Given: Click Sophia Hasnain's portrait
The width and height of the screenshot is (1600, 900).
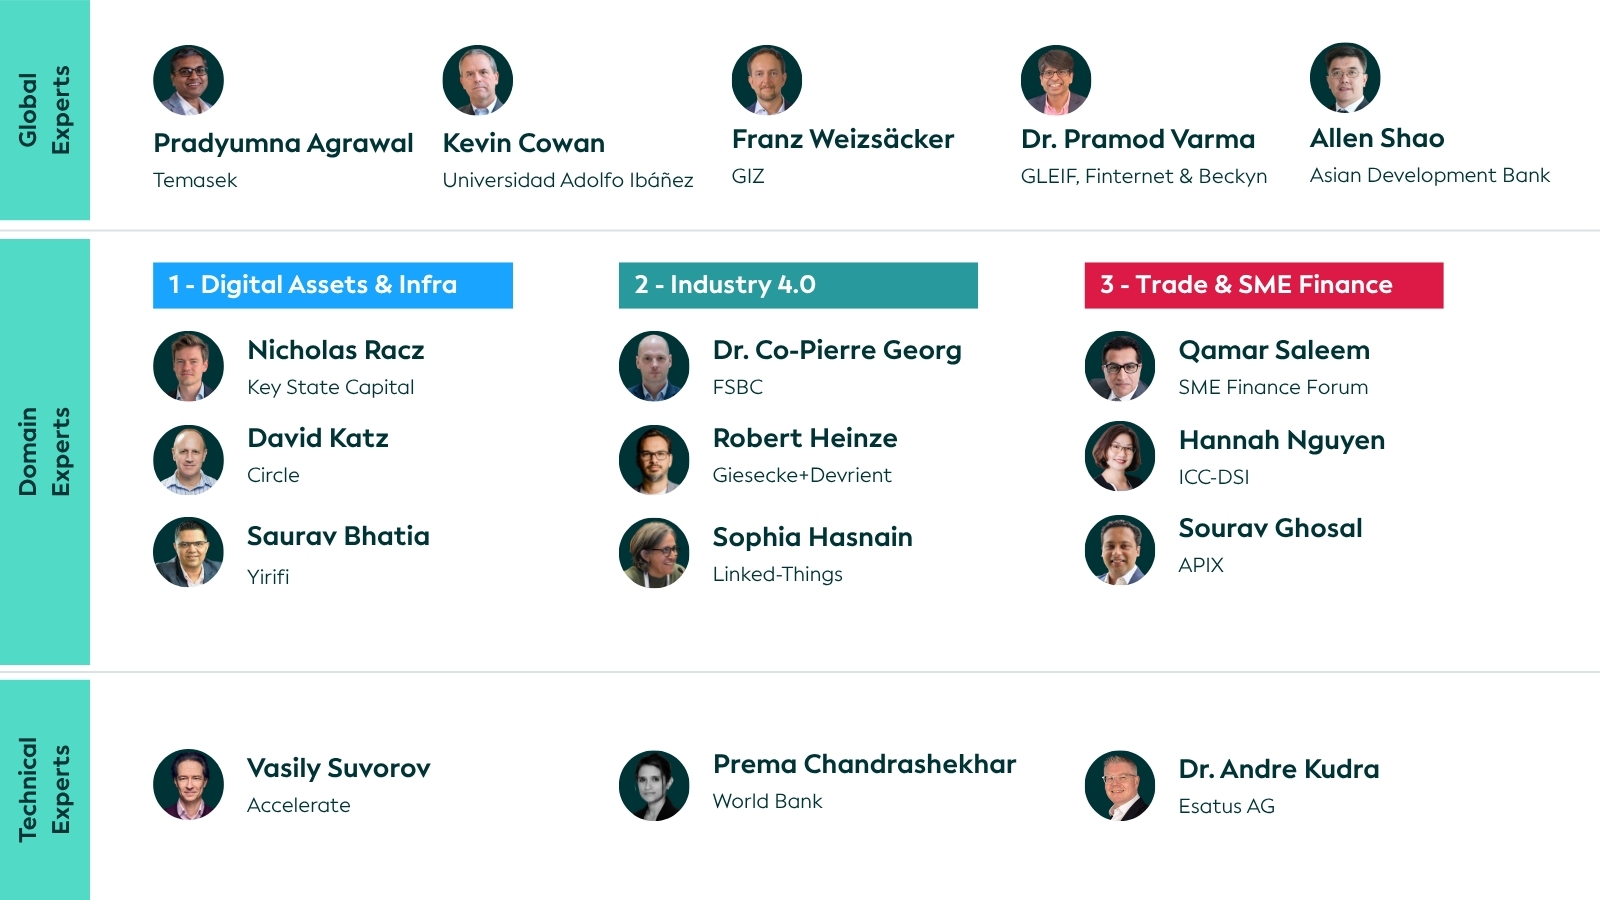Looking at the screenshot, I should click(654, 553).
